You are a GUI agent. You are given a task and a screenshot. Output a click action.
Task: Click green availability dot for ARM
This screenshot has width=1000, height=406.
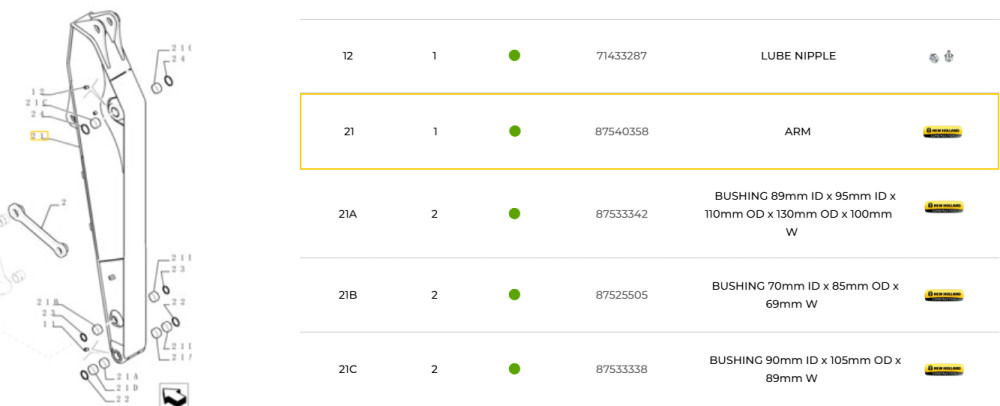point(514,131)
